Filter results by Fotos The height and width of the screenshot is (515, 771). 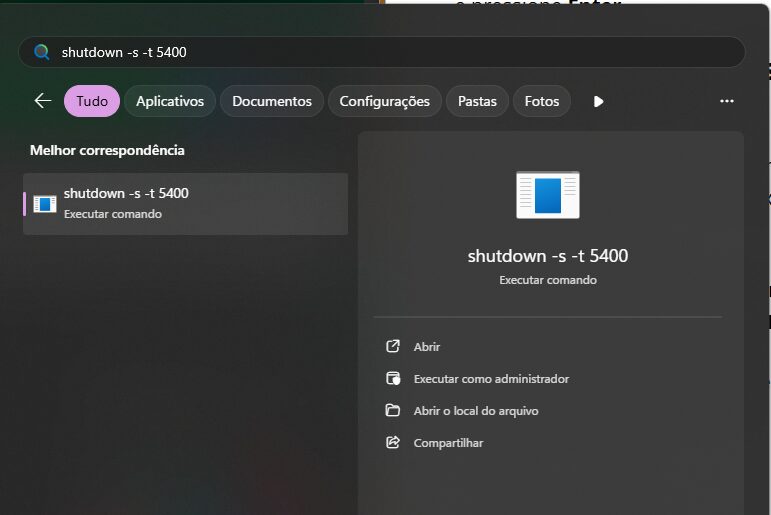542,101
